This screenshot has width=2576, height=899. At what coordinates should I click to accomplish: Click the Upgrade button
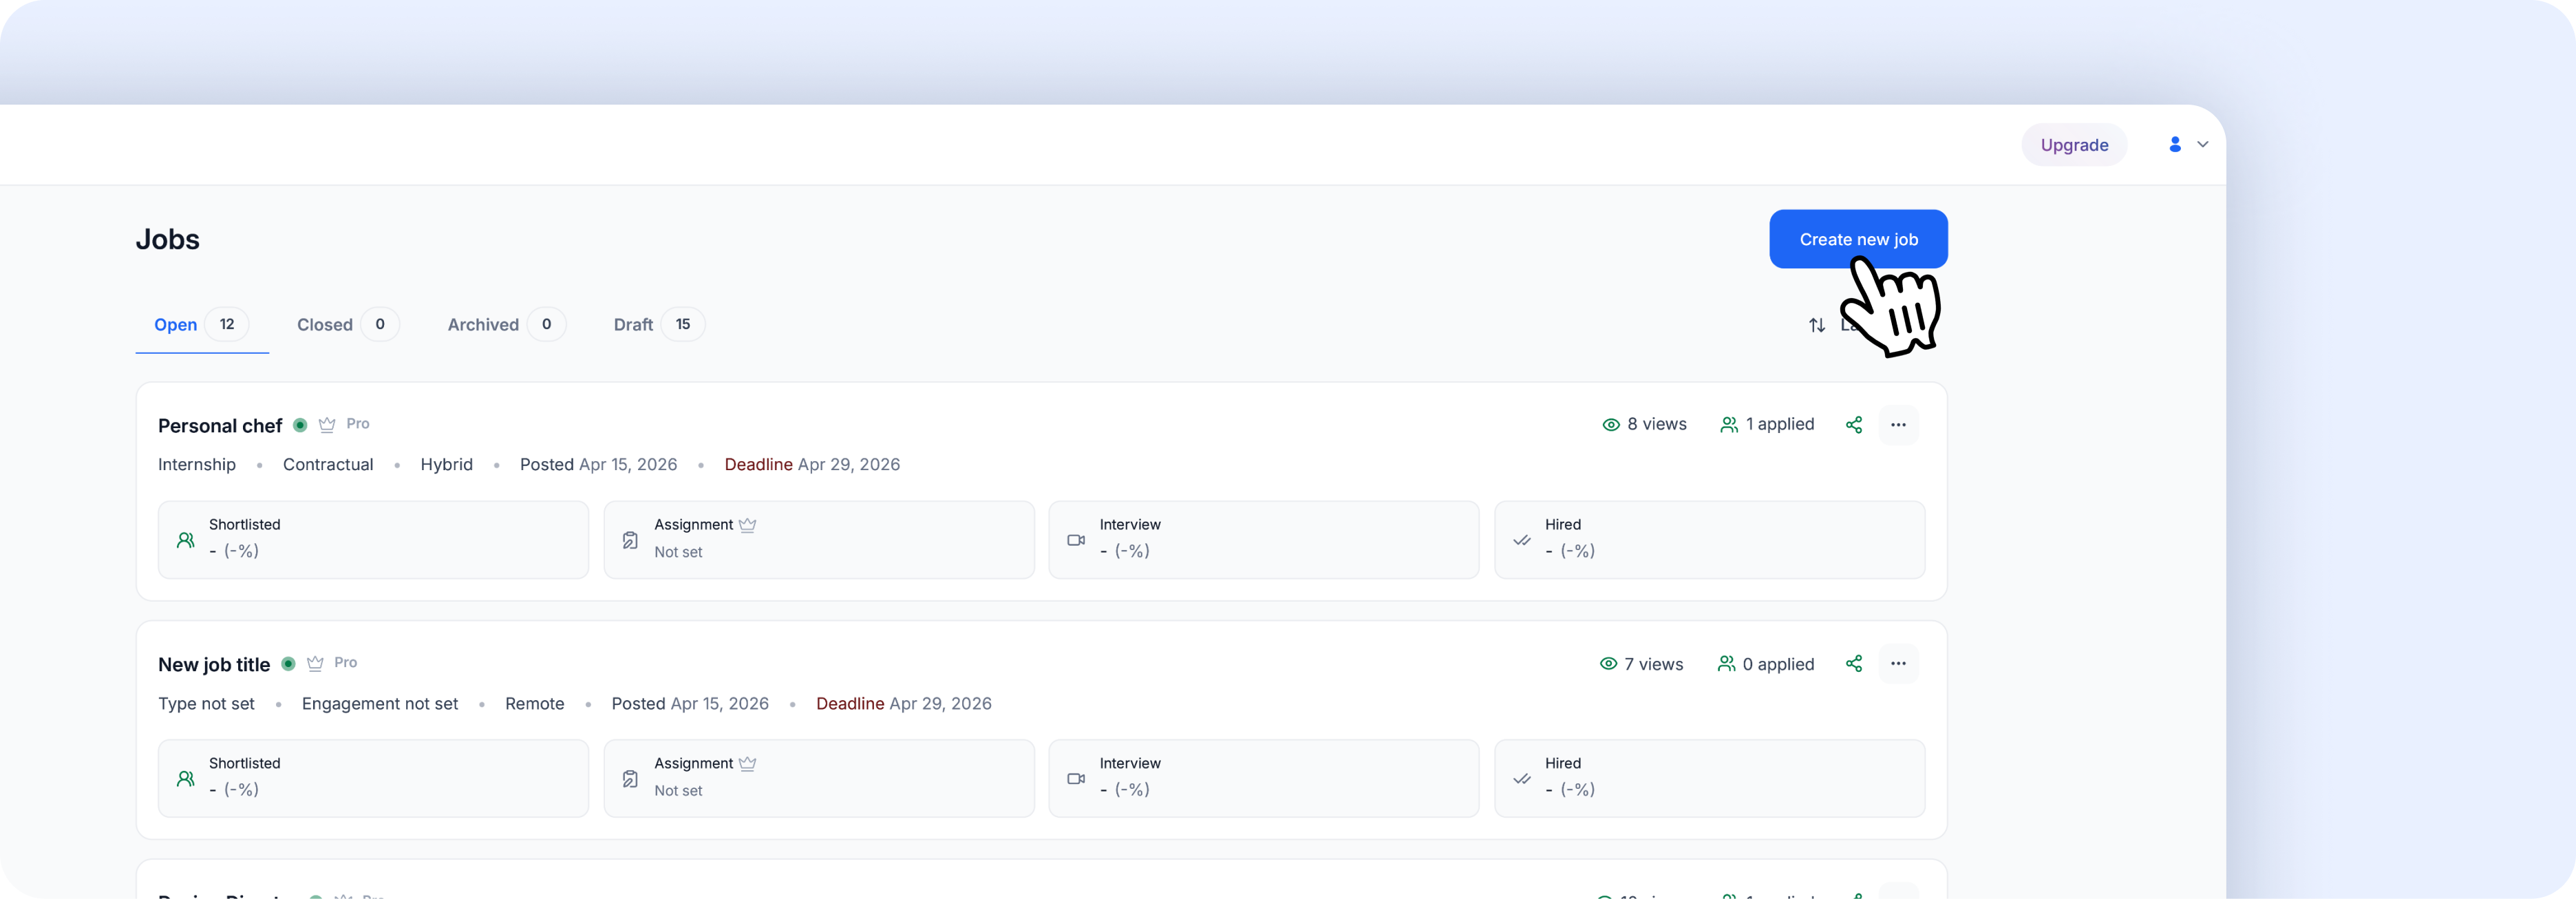pos(2074,145)
